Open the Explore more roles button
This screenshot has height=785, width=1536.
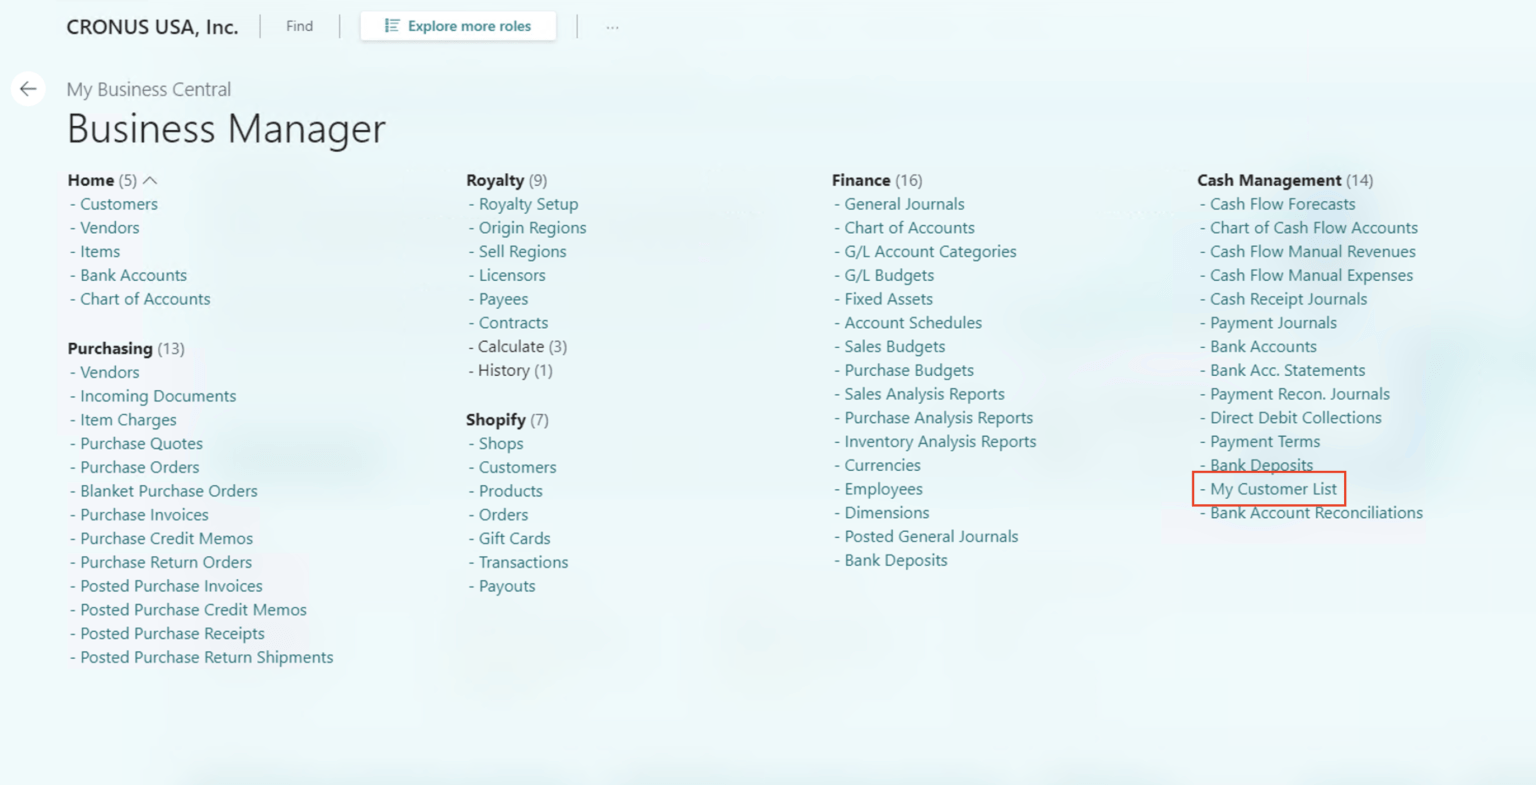[458, 26]
